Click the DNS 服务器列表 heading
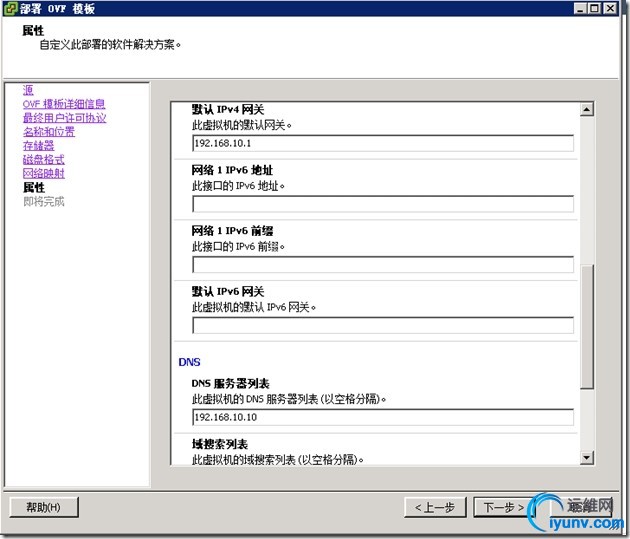The height and width of the screenshot is (539, 630). 231,384
